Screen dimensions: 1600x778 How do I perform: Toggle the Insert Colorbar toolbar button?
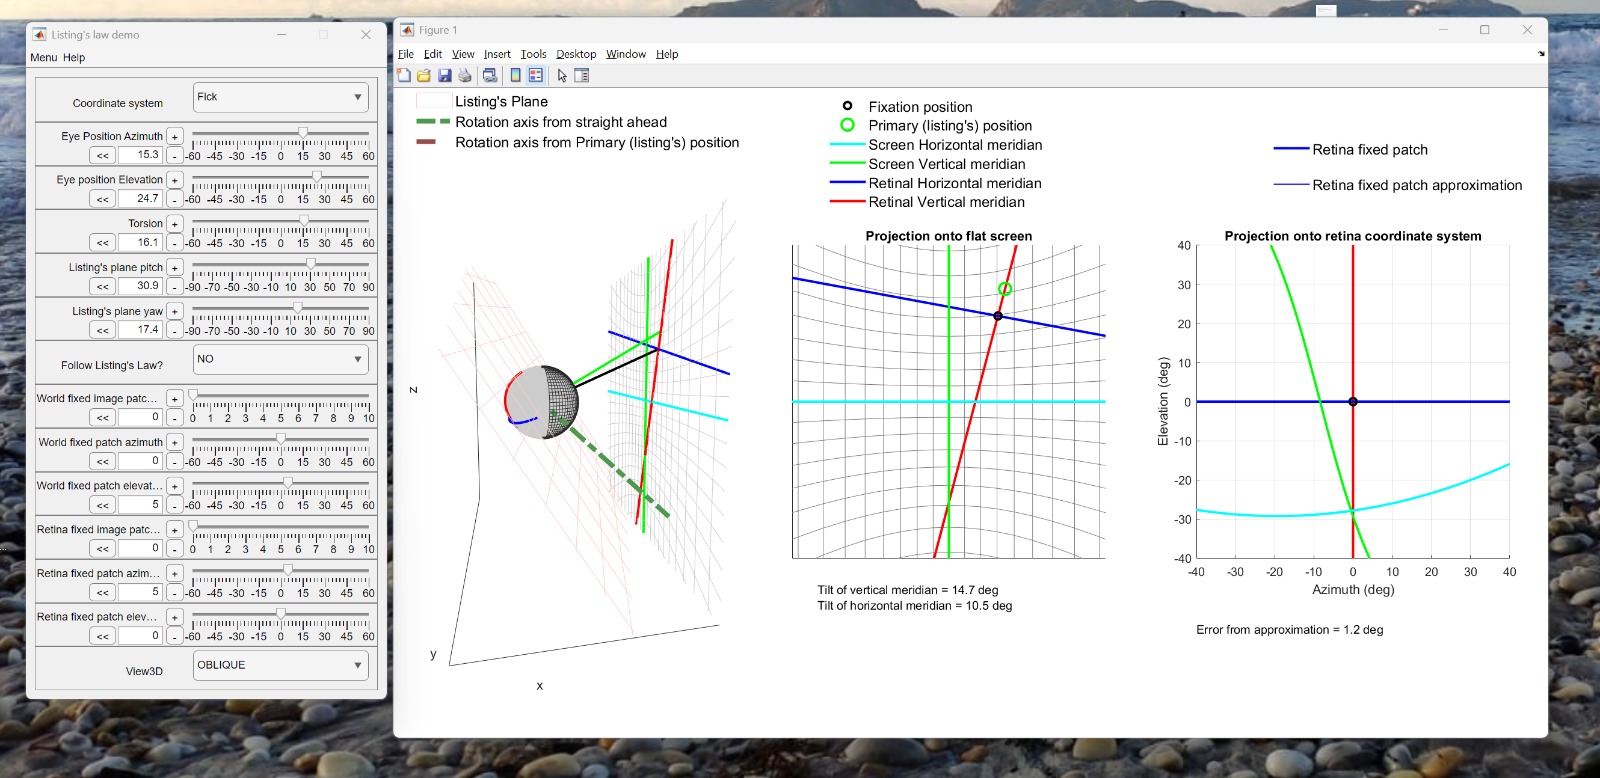[x=515, y=76]
